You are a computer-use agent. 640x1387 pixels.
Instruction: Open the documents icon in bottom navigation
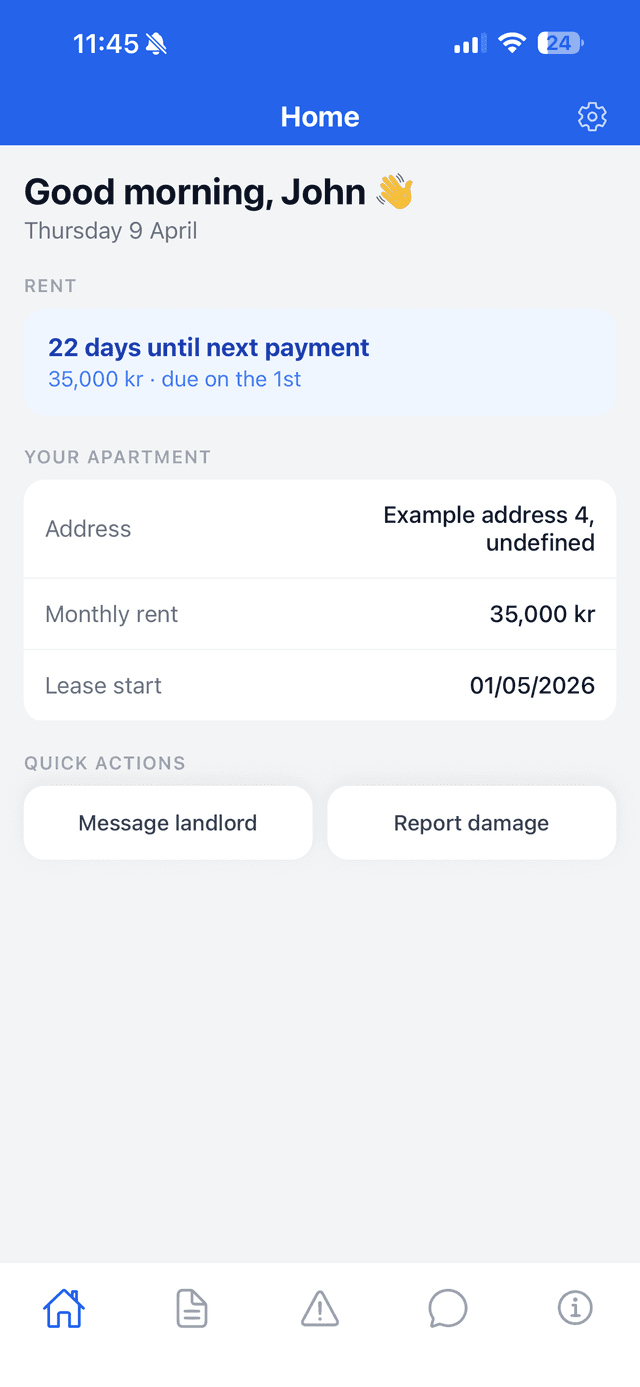point(191,1308)
